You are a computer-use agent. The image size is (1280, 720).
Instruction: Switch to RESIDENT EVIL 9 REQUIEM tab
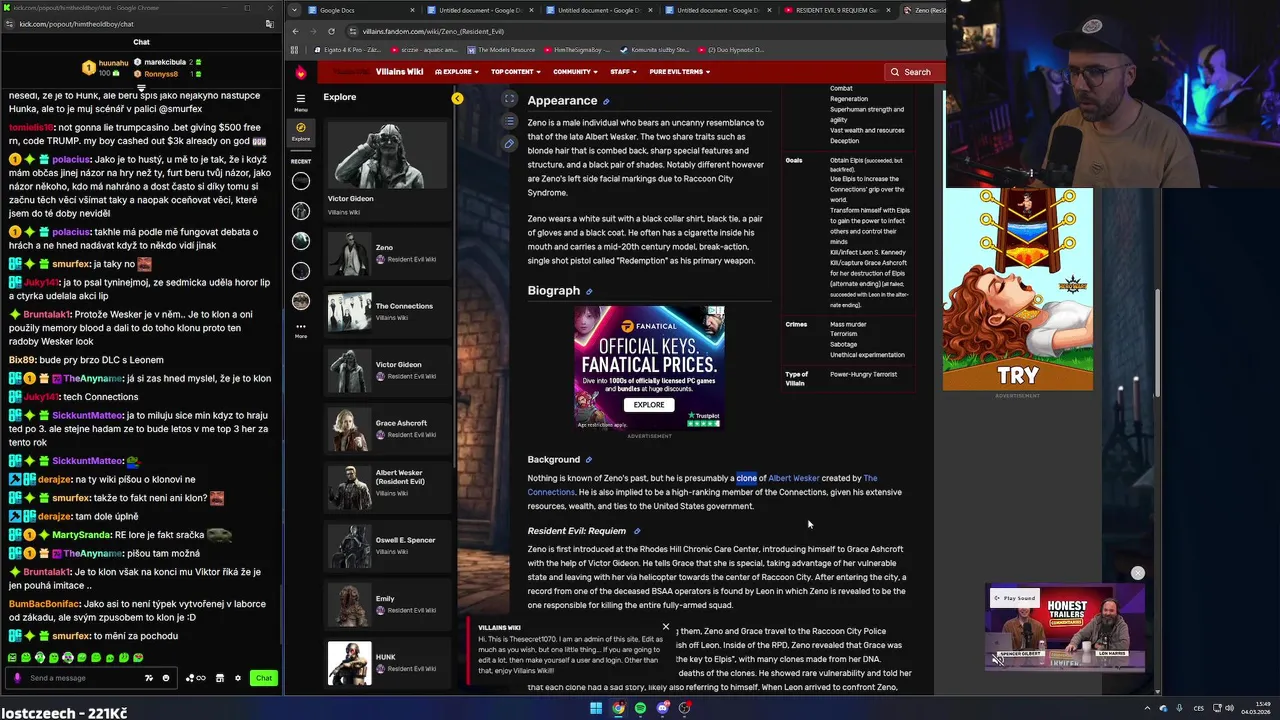tap(837, 10)
